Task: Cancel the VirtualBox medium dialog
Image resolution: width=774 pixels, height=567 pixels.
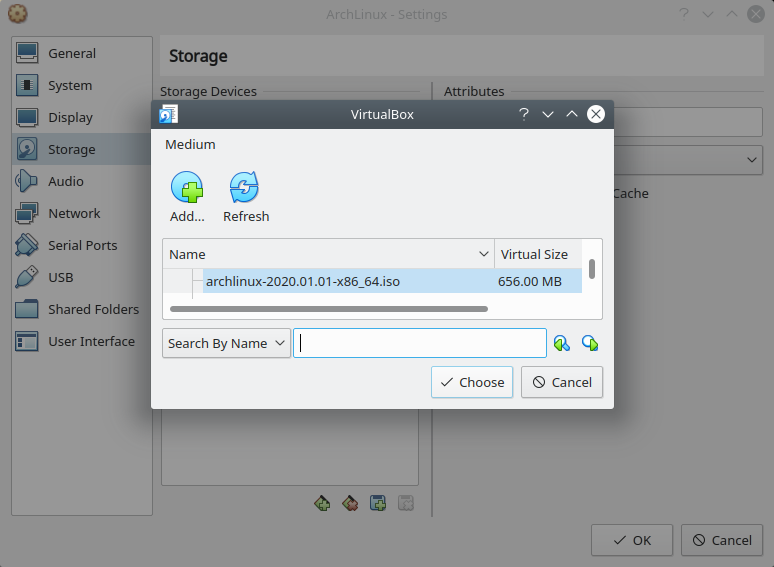Action: tap(562, 382)
